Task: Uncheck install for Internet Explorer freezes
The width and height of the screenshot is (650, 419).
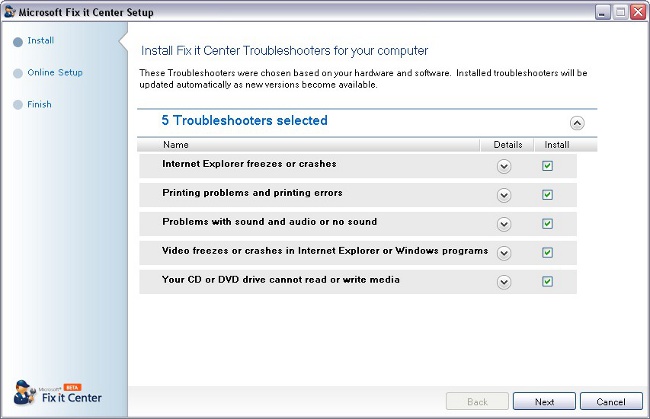Action: point(547,166)
